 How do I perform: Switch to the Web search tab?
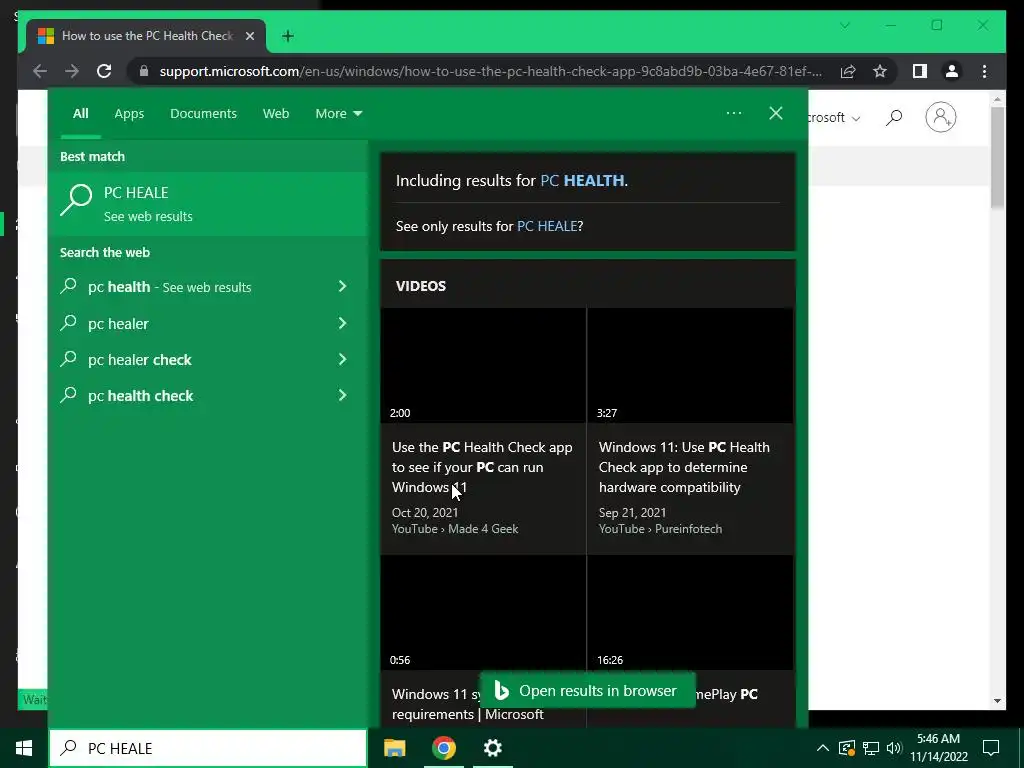[276, 114]
